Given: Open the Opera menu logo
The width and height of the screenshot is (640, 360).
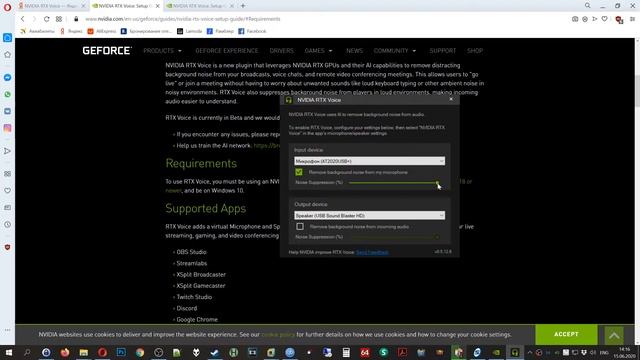Looking at the screenshot, I should [x=7, y=6].
